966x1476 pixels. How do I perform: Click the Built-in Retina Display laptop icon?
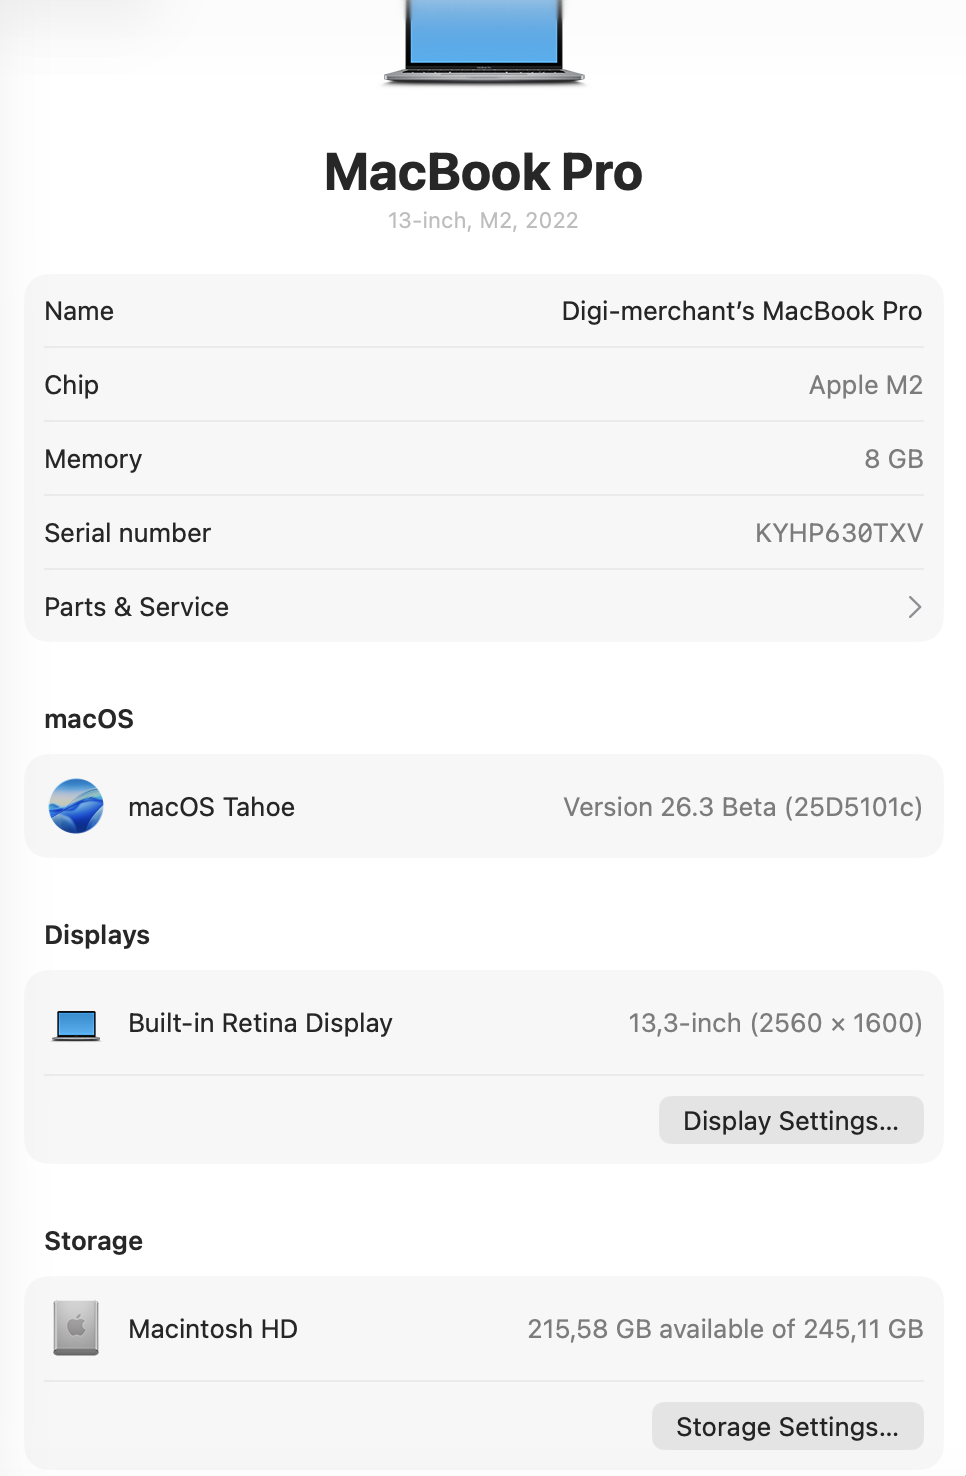pyautogui.click(x=76, y=1025)
